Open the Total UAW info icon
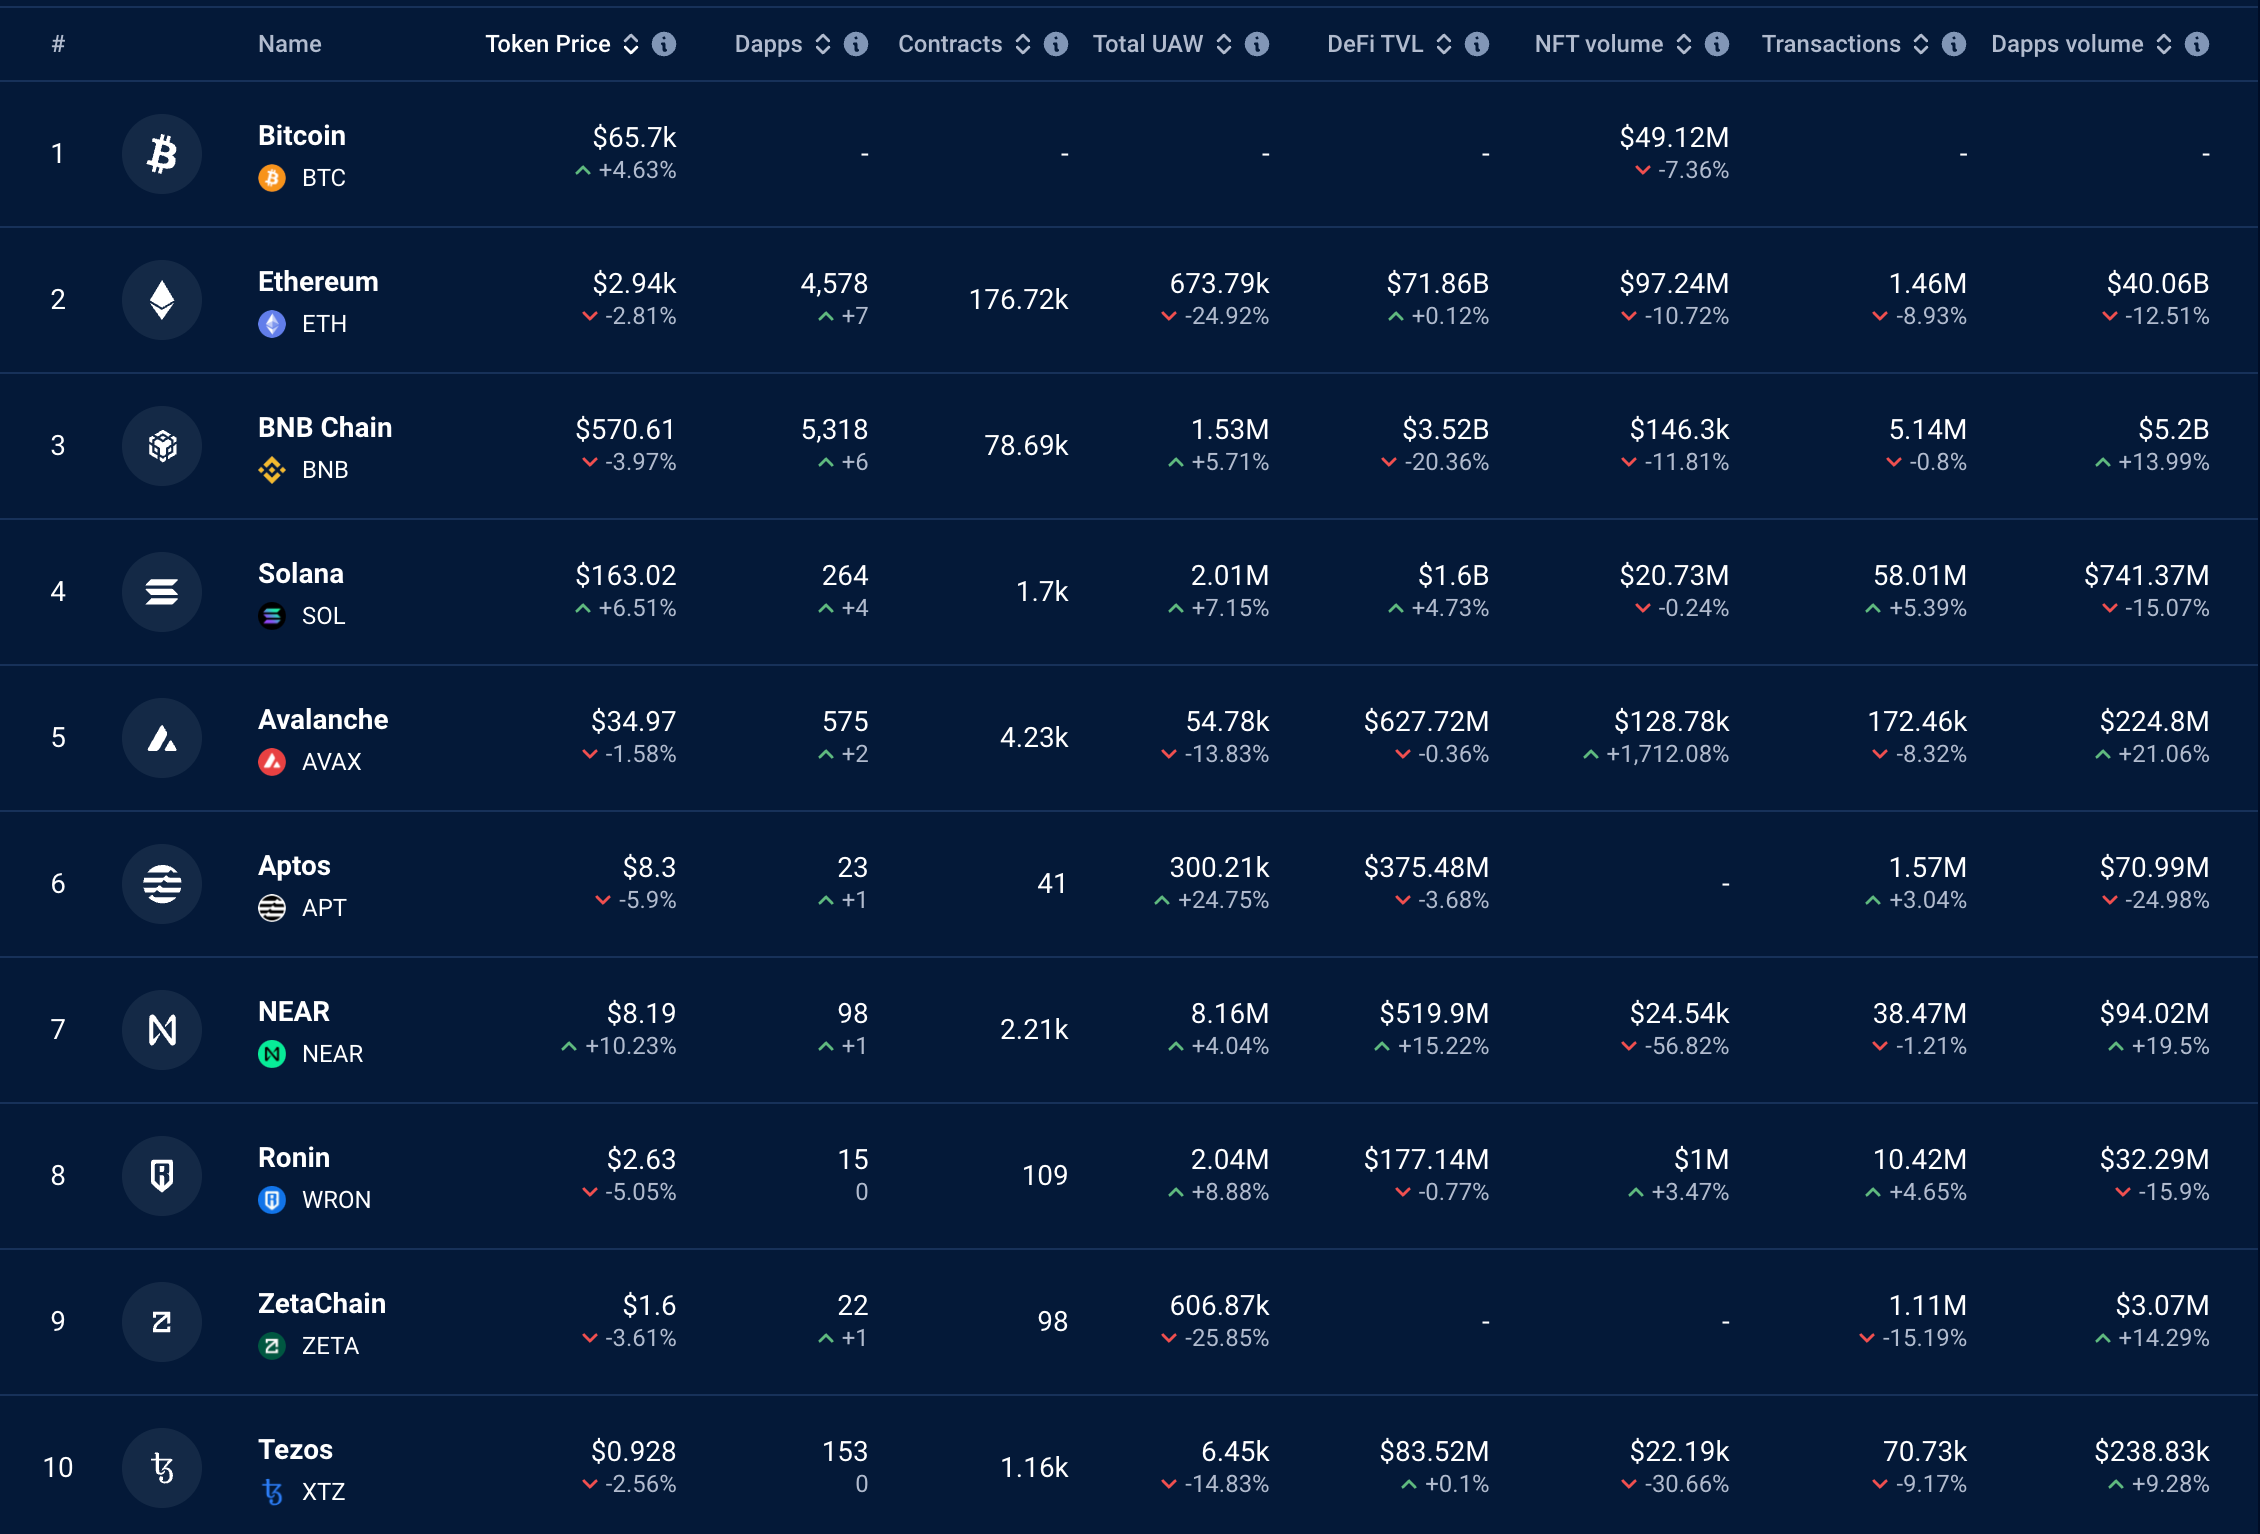Image resolution: width=2260 pixels, height=1534 pixels. click(x=1257, y=44)
